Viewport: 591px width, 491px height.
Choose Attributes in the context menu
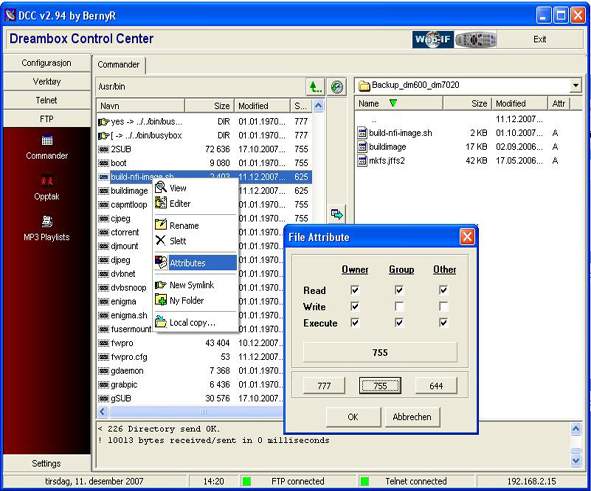coord(196,263)
